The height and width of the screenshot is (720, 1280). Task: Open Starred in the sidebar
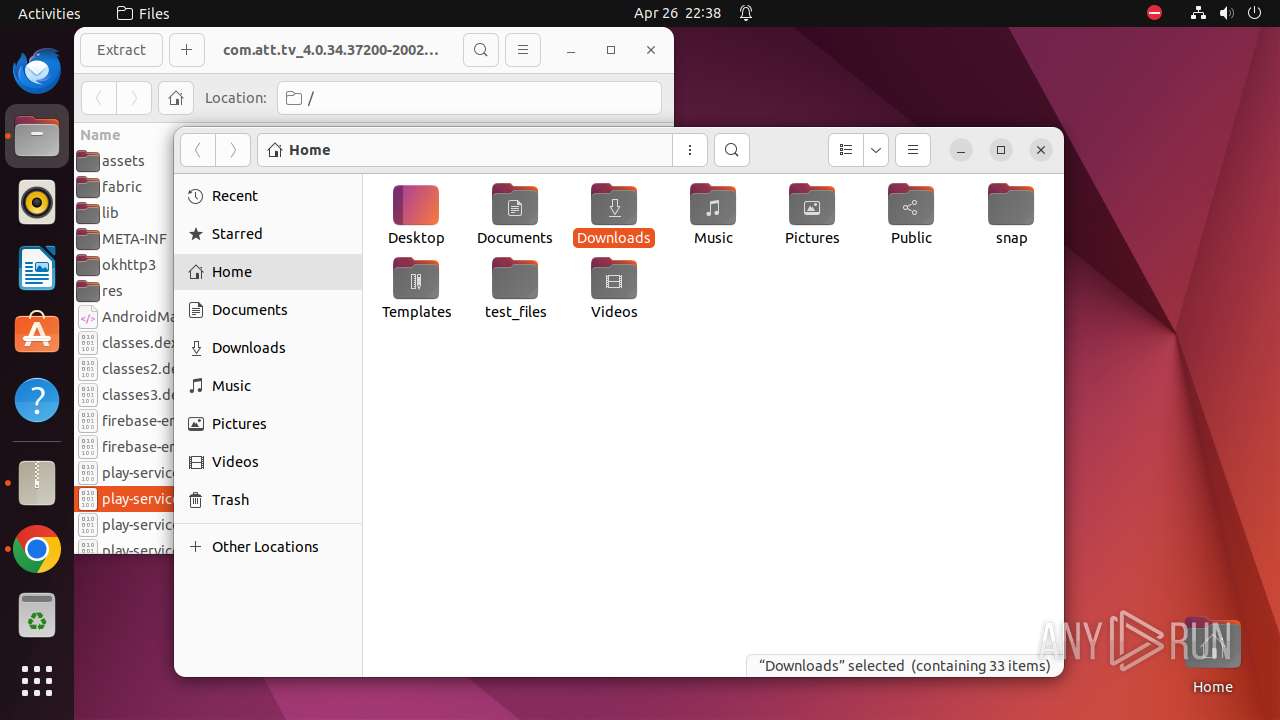tap(268, 234)
